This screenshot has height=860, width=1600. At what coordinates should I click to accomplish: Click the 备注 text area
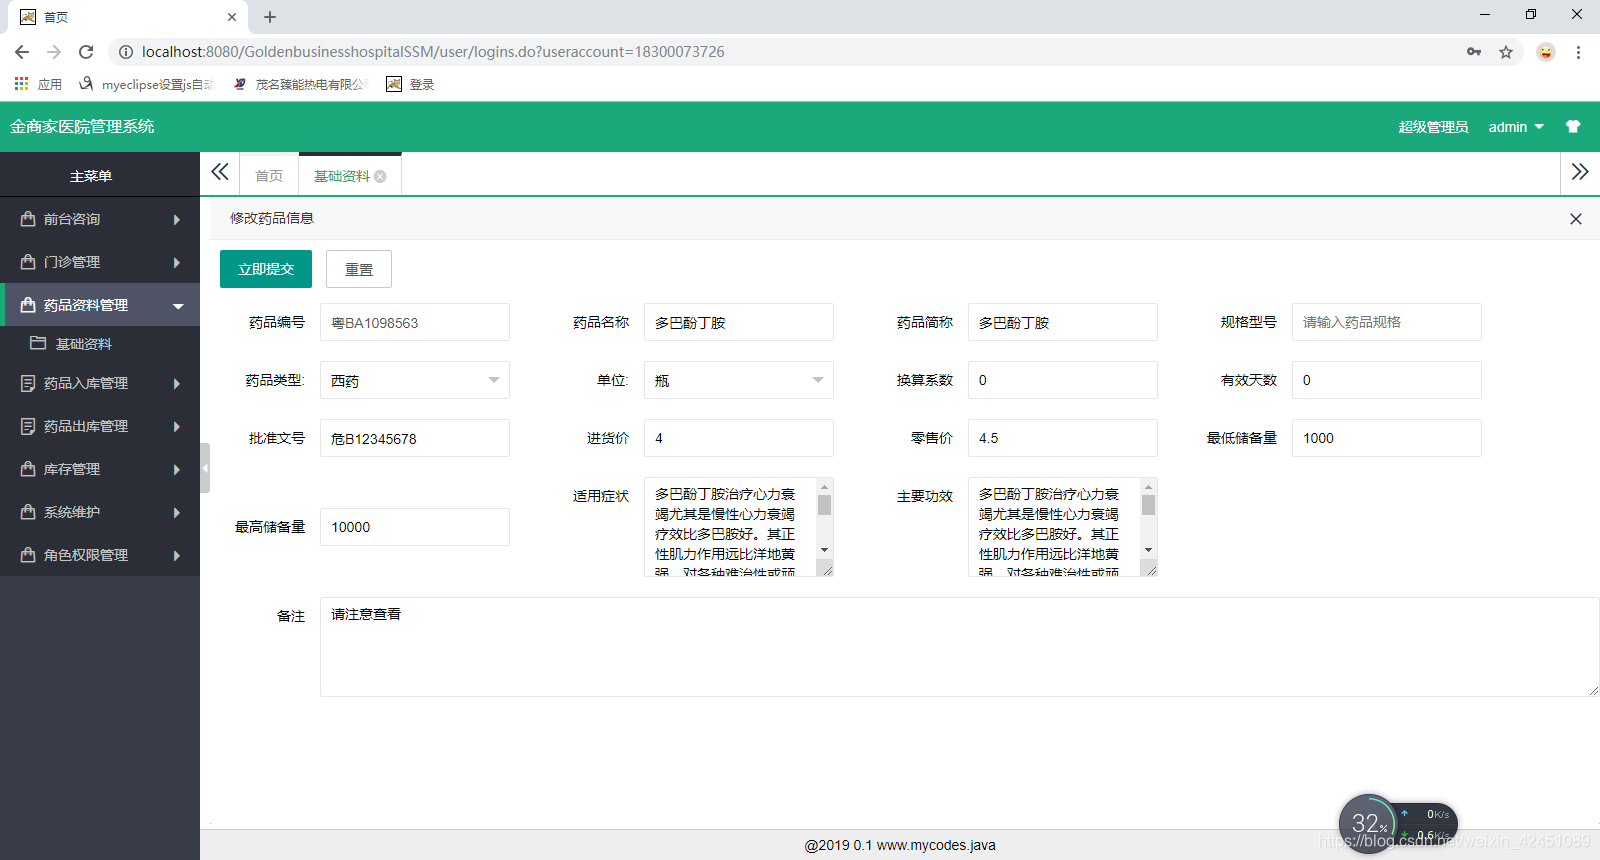(x=960, y=647)
